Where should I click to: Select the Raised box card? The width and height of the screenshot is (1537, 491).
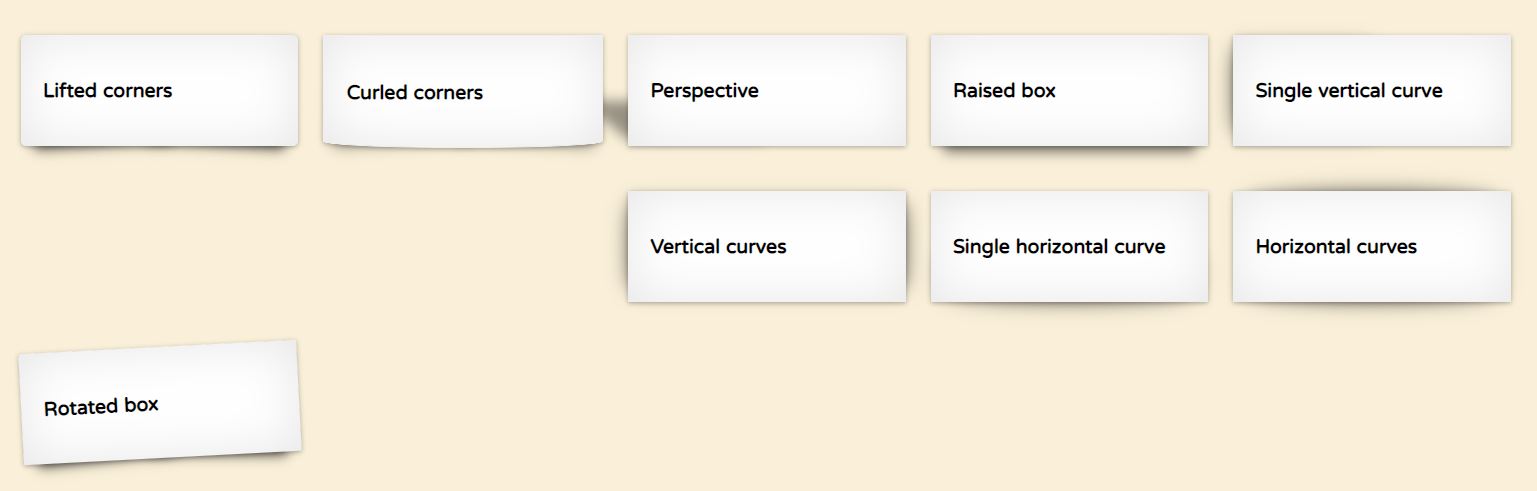point(1069,90)
